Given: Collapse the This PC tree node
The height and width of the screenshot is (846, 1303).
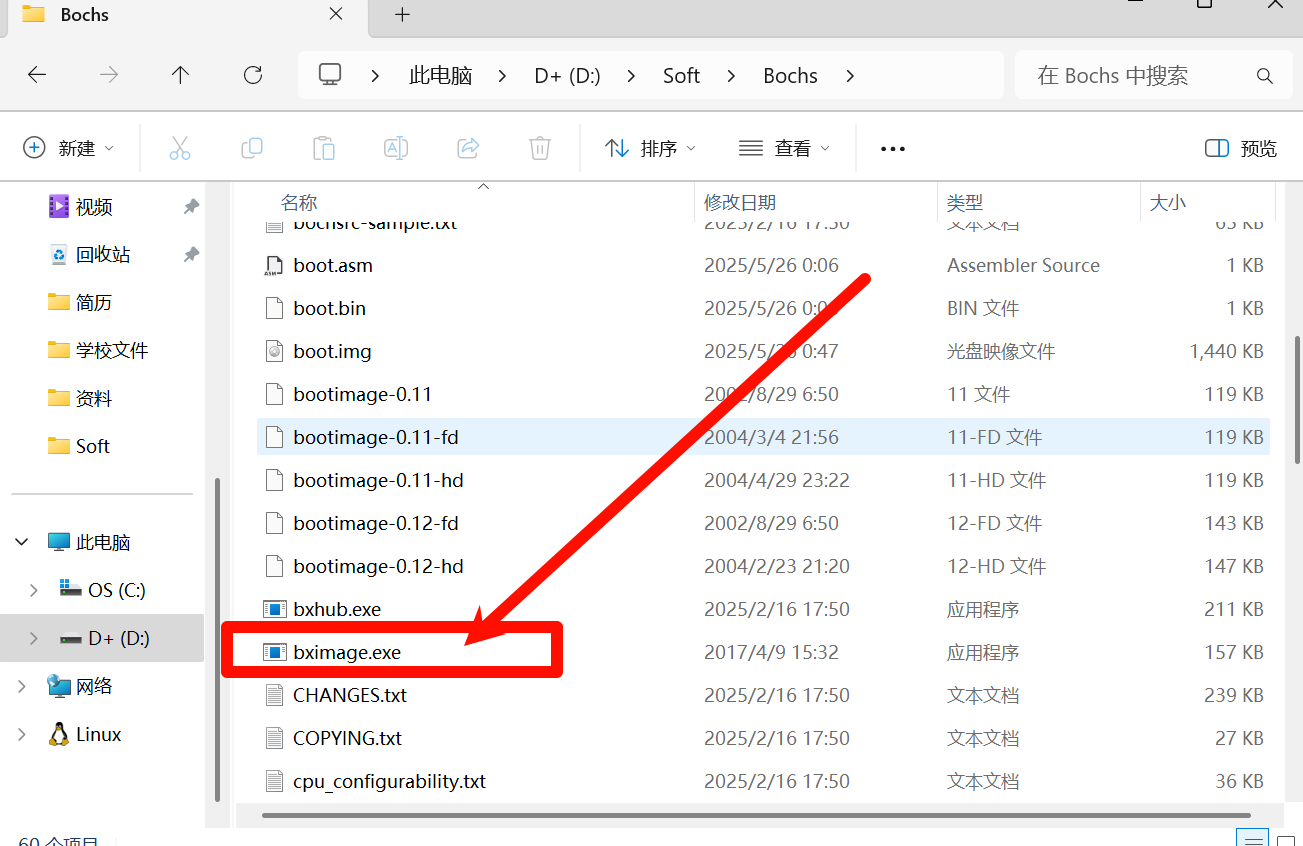Looking at the screenshot, I should tap(22, 542).
